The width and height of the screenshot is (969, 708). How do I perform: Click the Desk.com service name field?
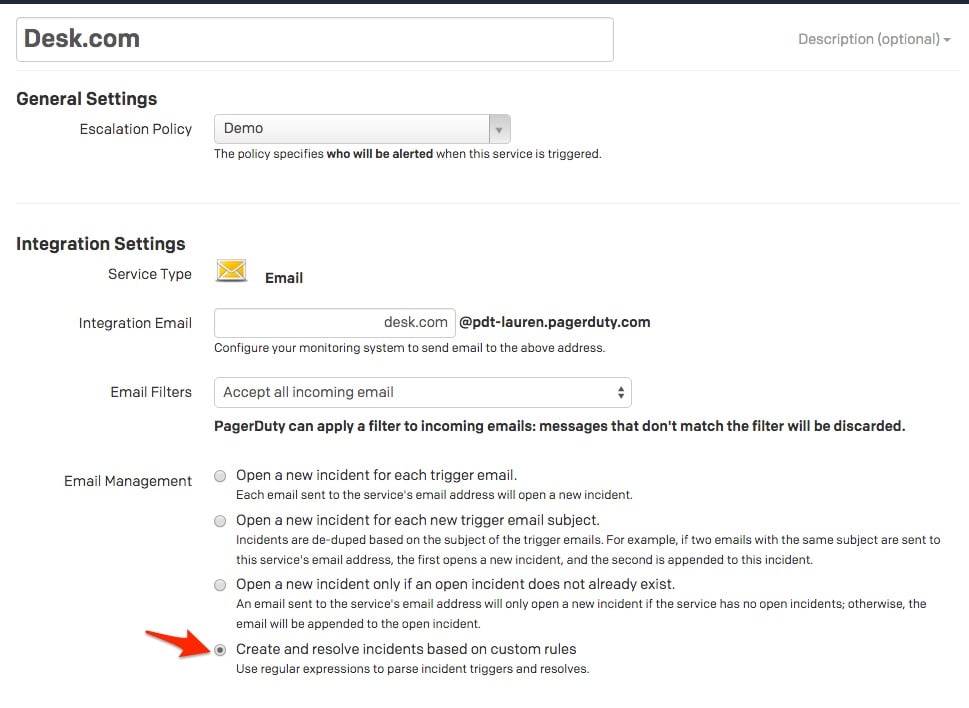314,39
